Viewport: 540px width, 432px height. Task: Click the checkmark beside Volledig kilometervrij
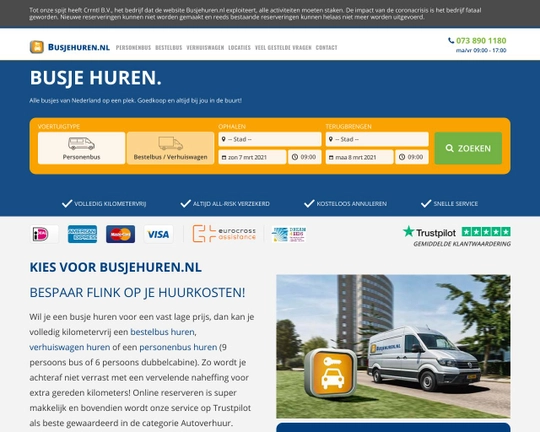click(67, 204)
